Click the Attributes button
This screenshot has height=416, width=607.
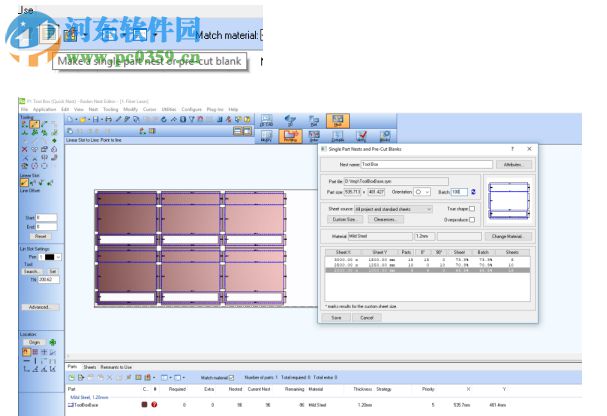tap(514, 164)
